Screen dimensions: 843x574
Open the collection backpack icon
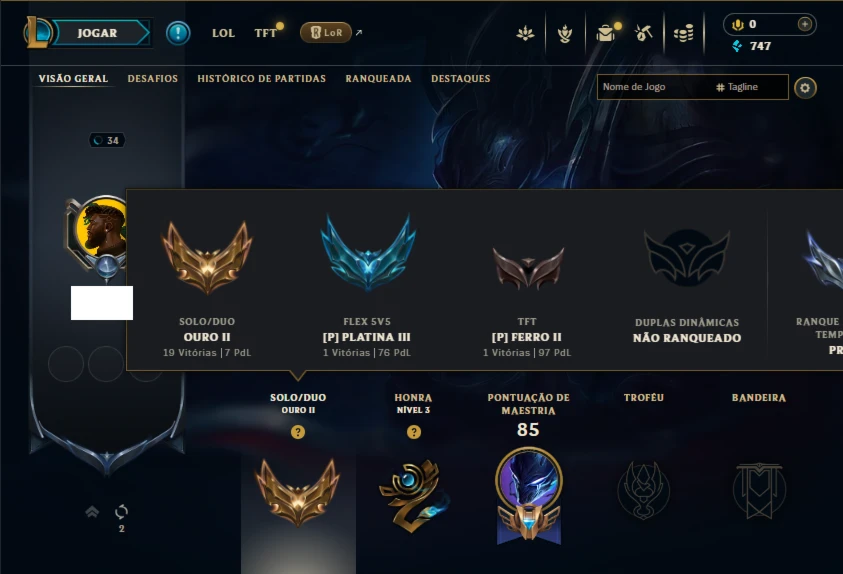coord(605,33)
